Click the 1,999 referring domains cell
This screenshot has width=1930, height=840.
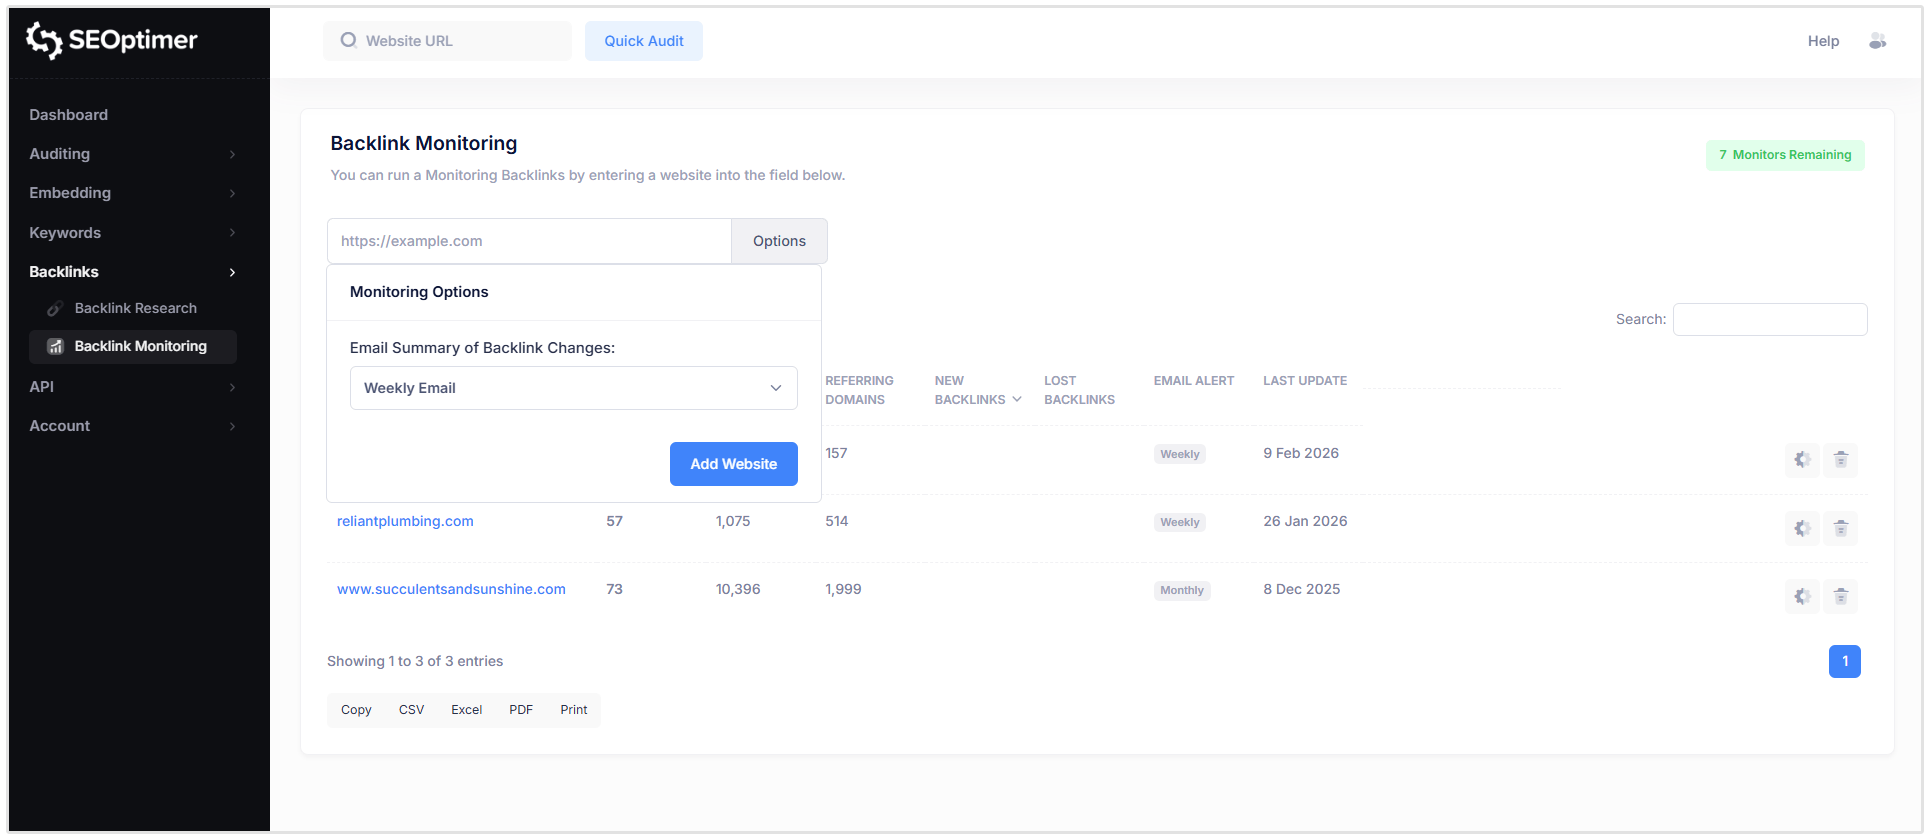pyautogui.click(x=843, y=589)
